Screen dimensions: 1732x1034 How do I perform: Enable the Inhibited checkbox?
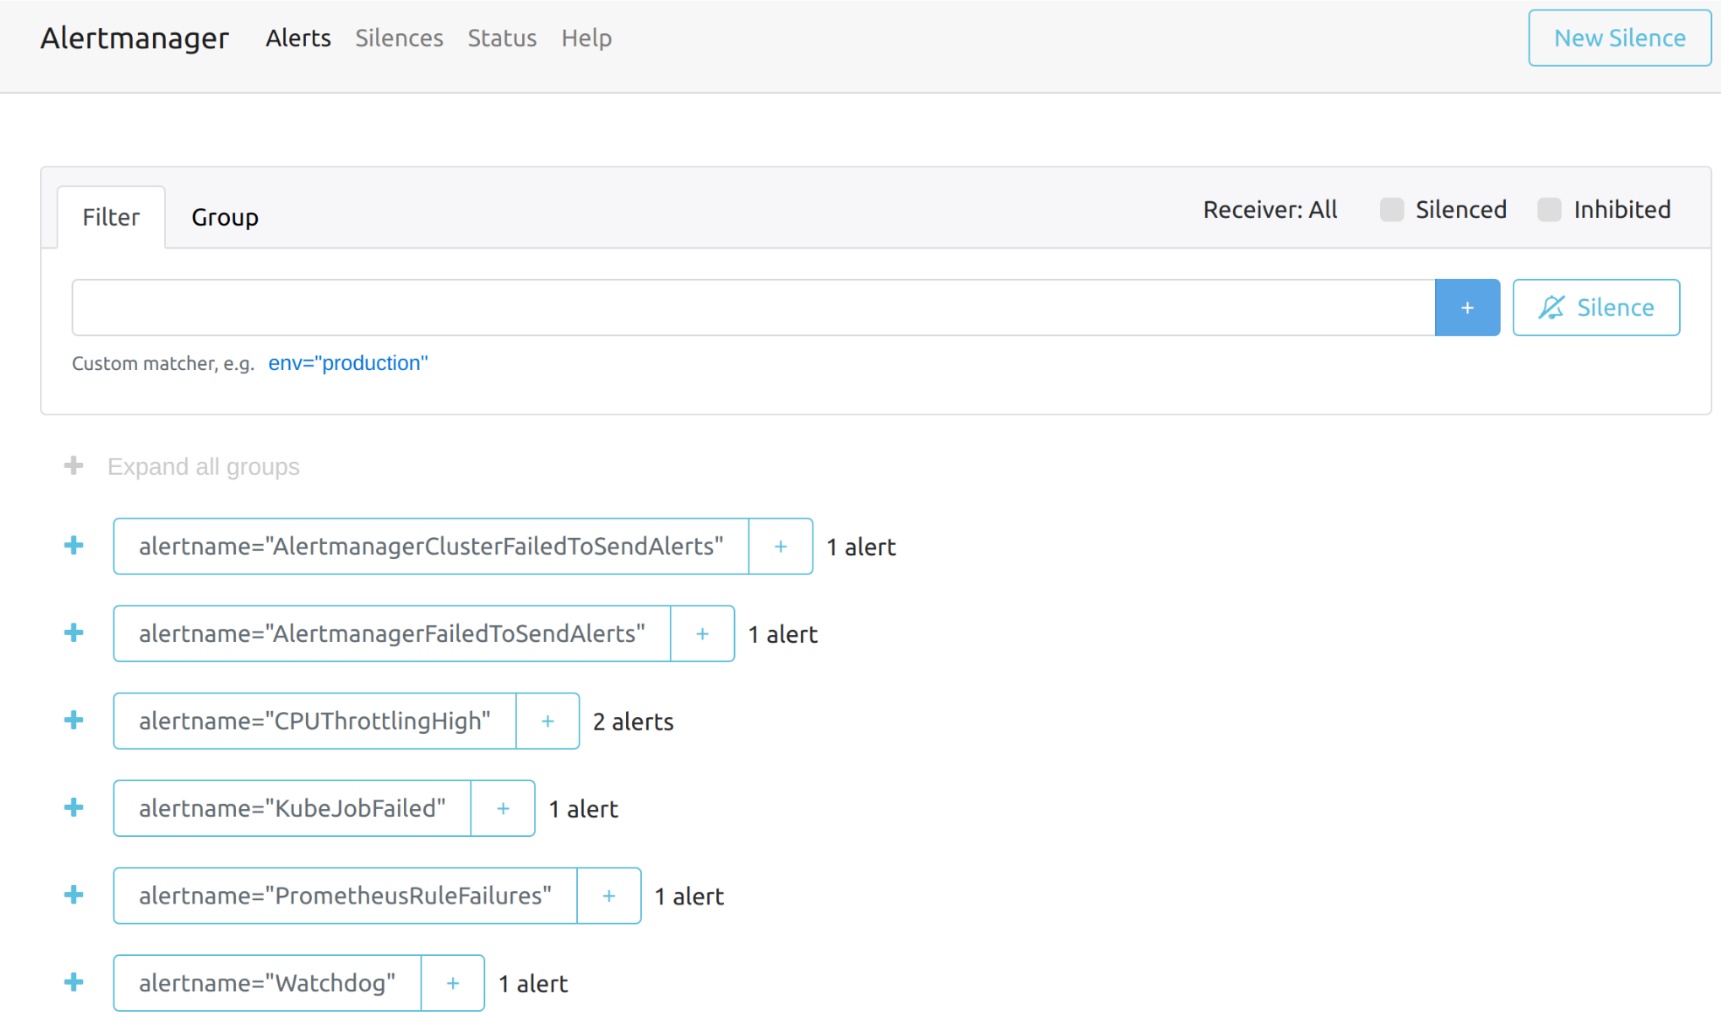pos(1549,209)
